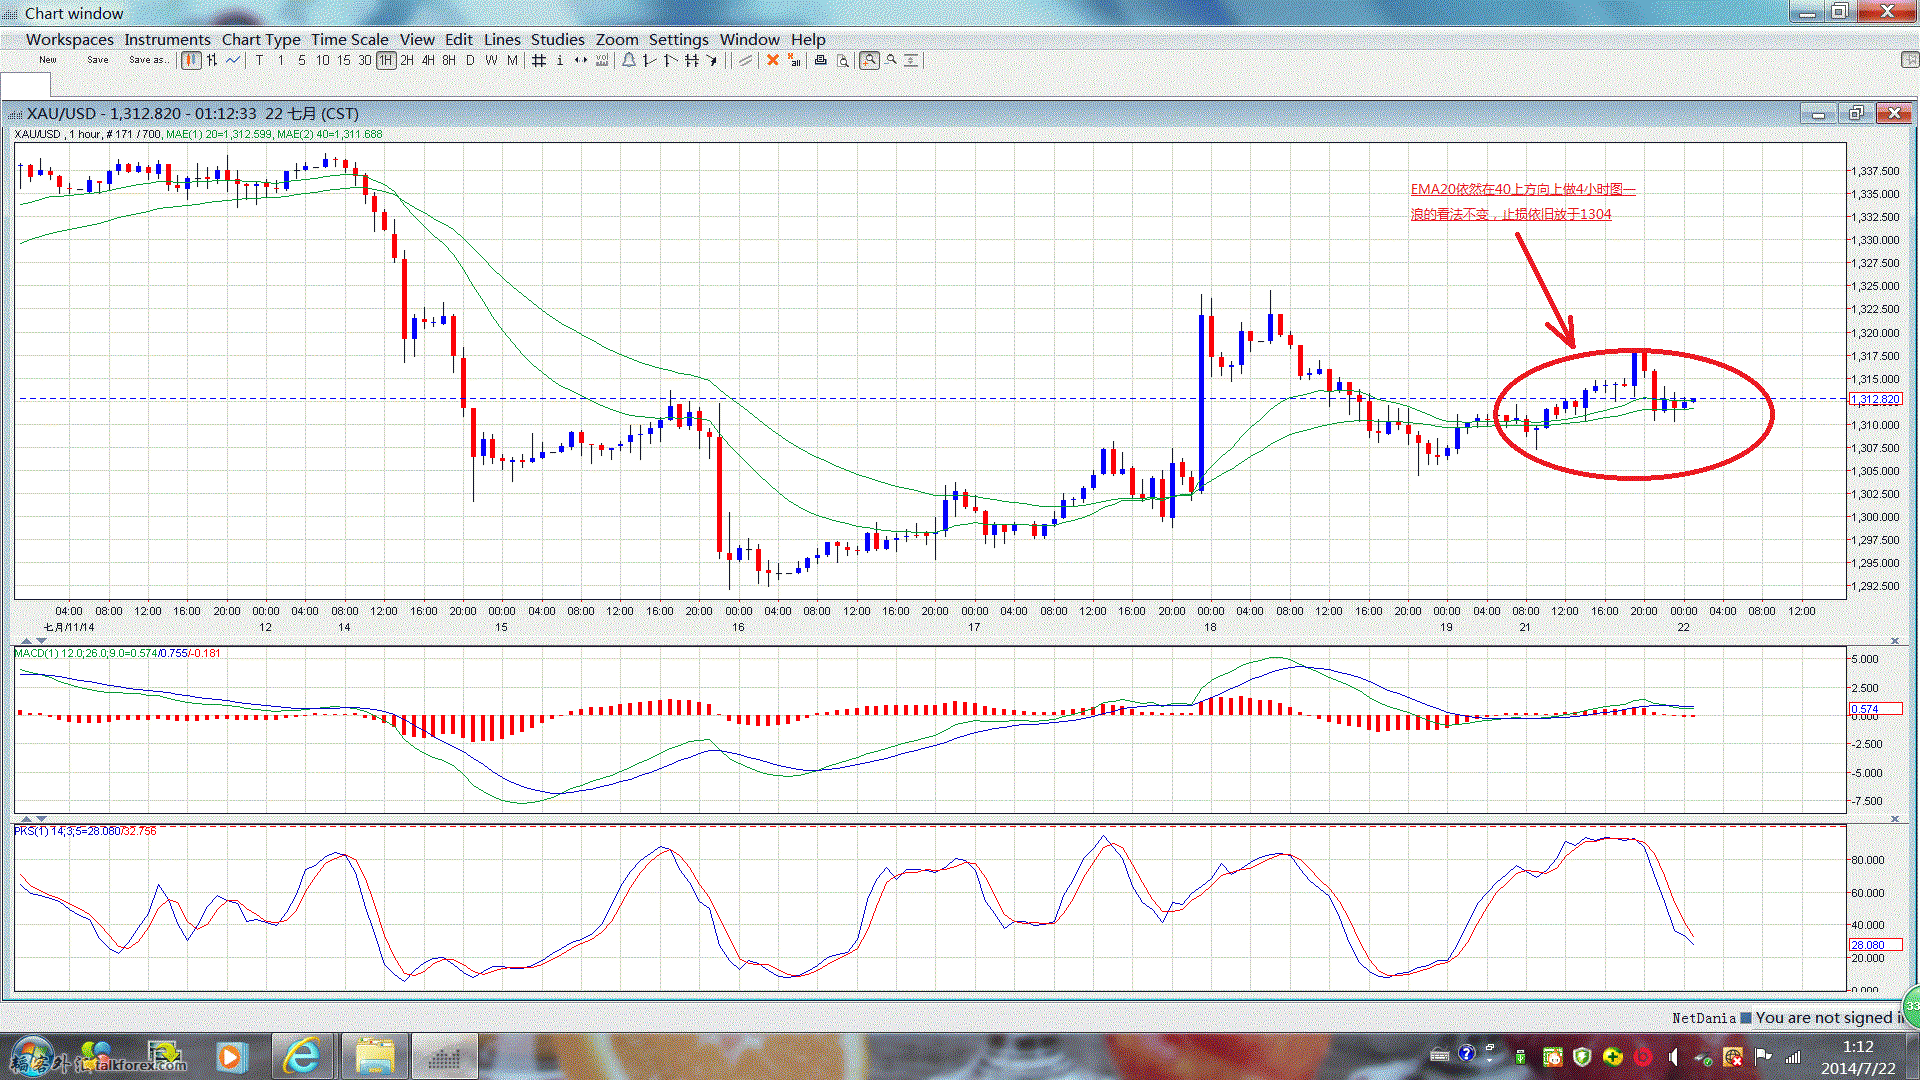The height and width of the screenshot is (1080, 1920).
Task: Switch to 5 minute time scale
Action: click(x=302, y=60)
